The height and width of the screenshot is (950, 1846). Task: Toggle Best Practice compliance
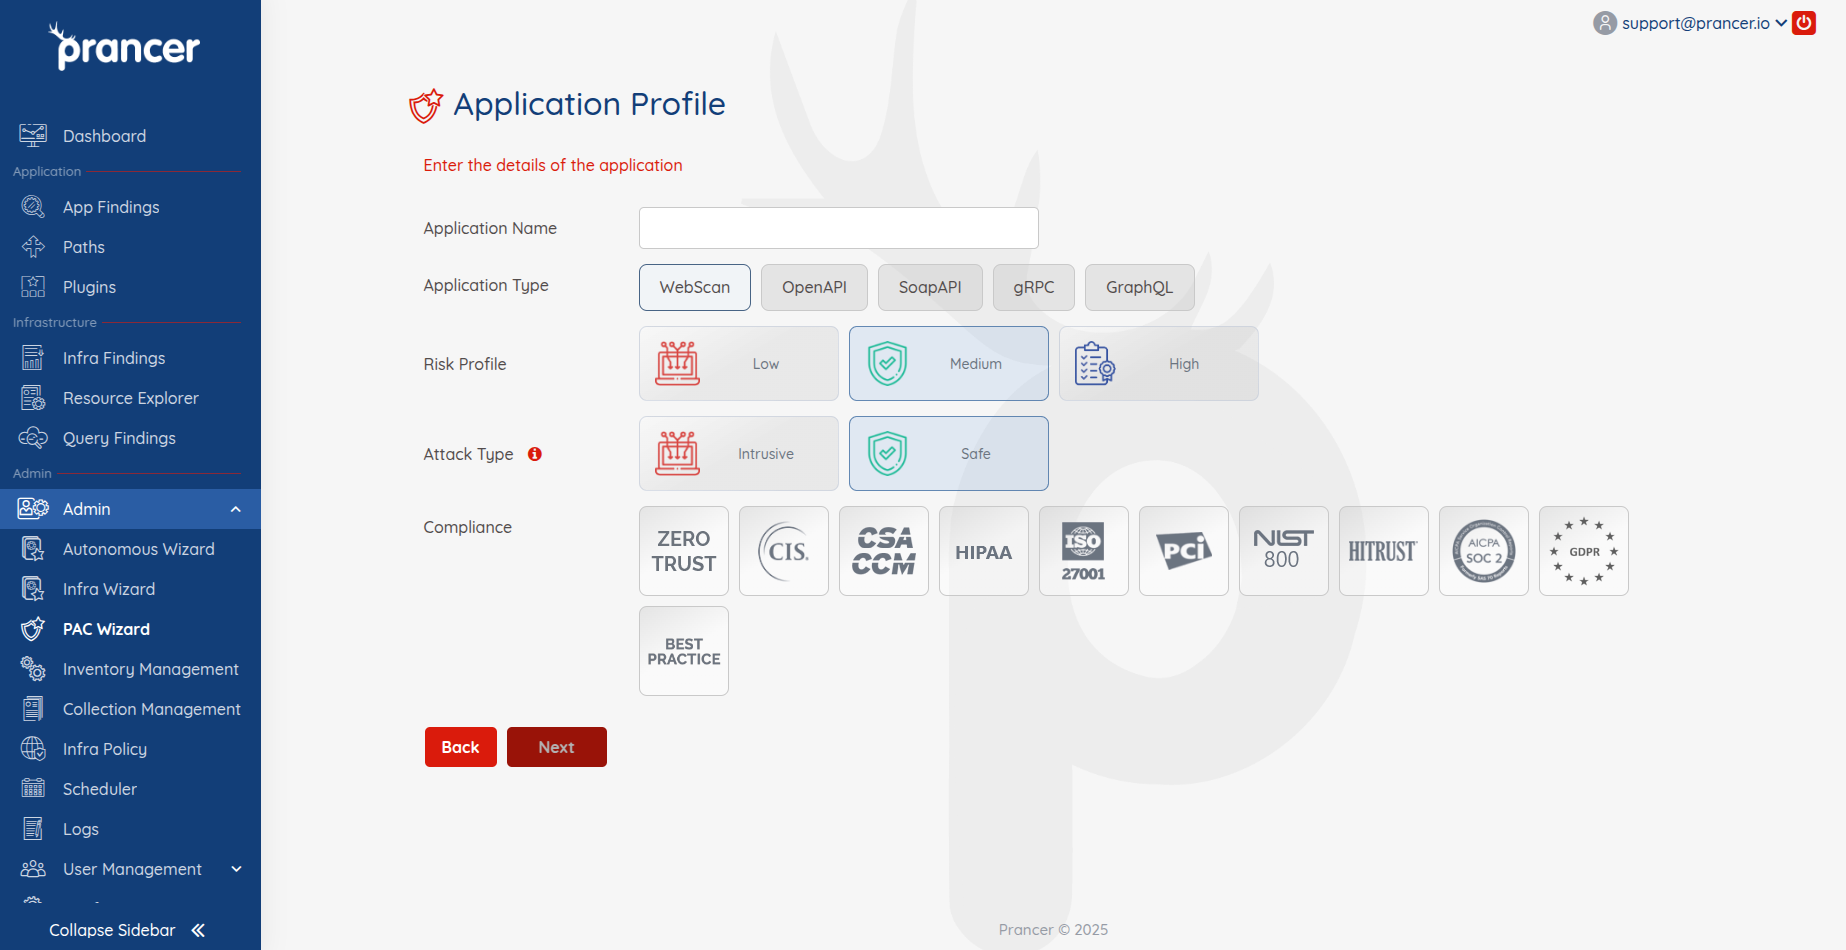684,651
